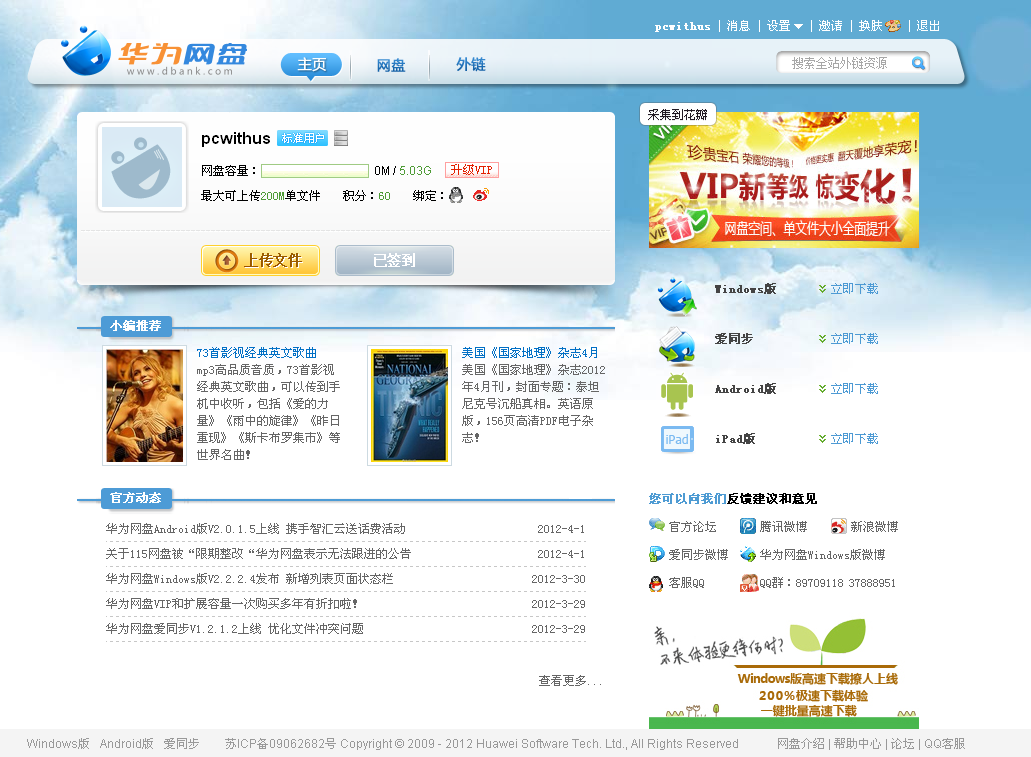
Task: Focus the 搜索全站外链资源 search field
Action: [844, 63]
